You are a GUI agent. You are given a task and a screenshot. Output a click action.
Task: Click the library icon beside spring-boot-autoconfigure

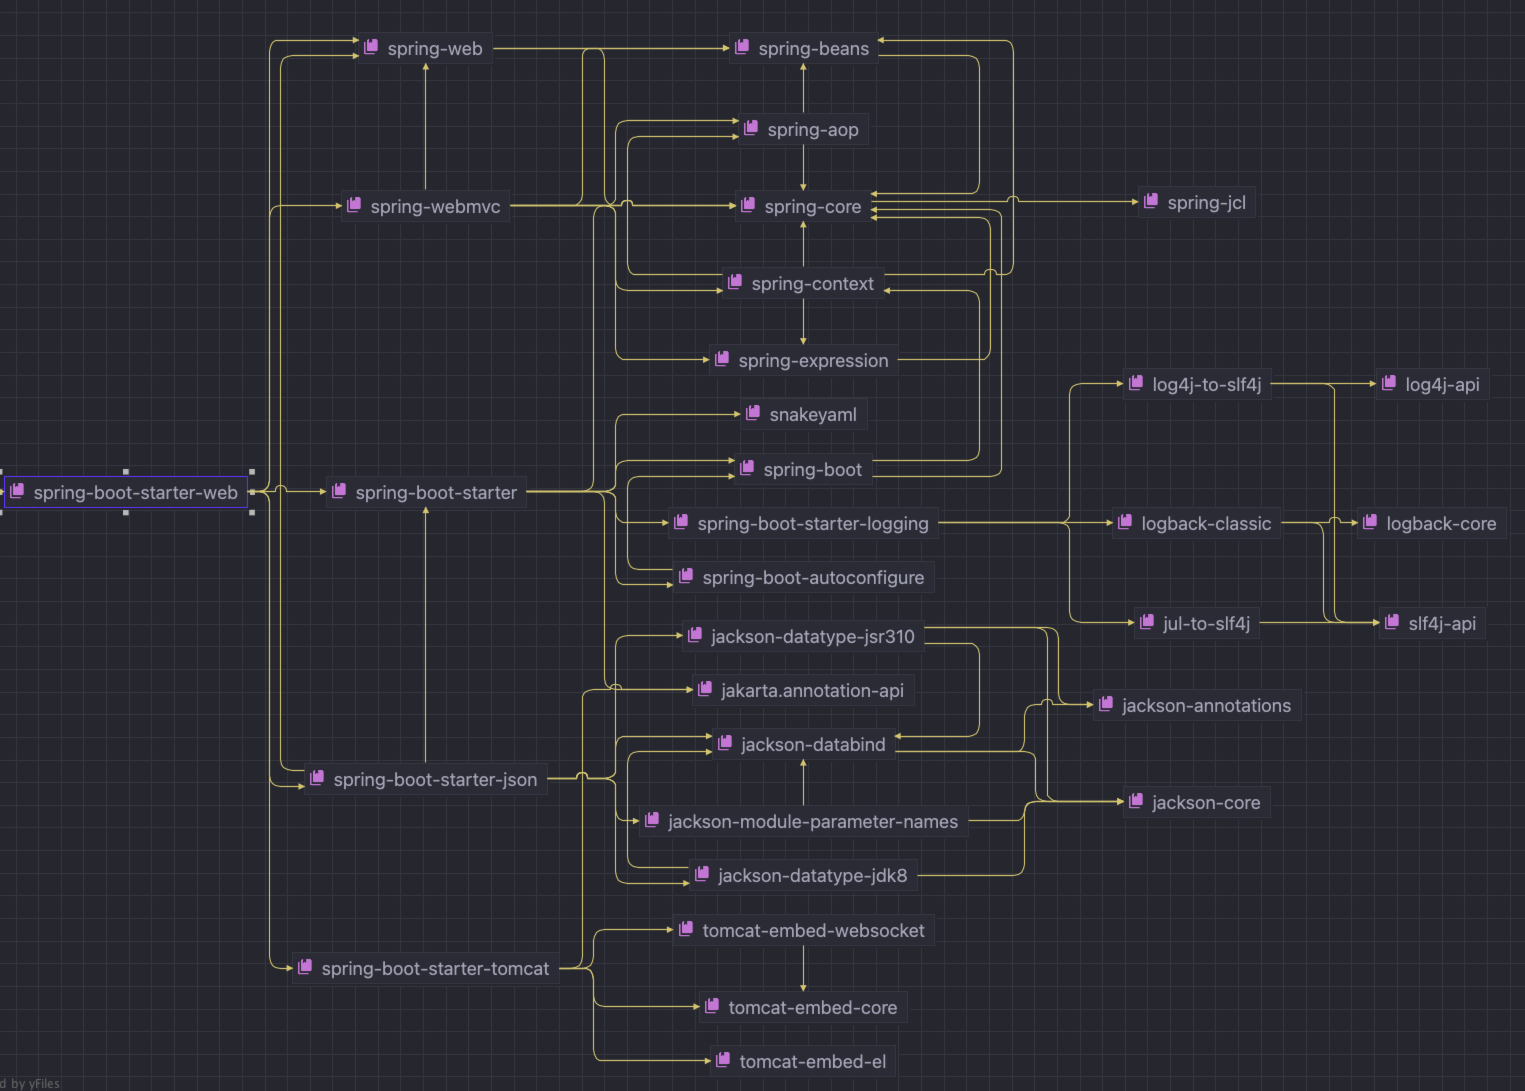tap(686, 576)
